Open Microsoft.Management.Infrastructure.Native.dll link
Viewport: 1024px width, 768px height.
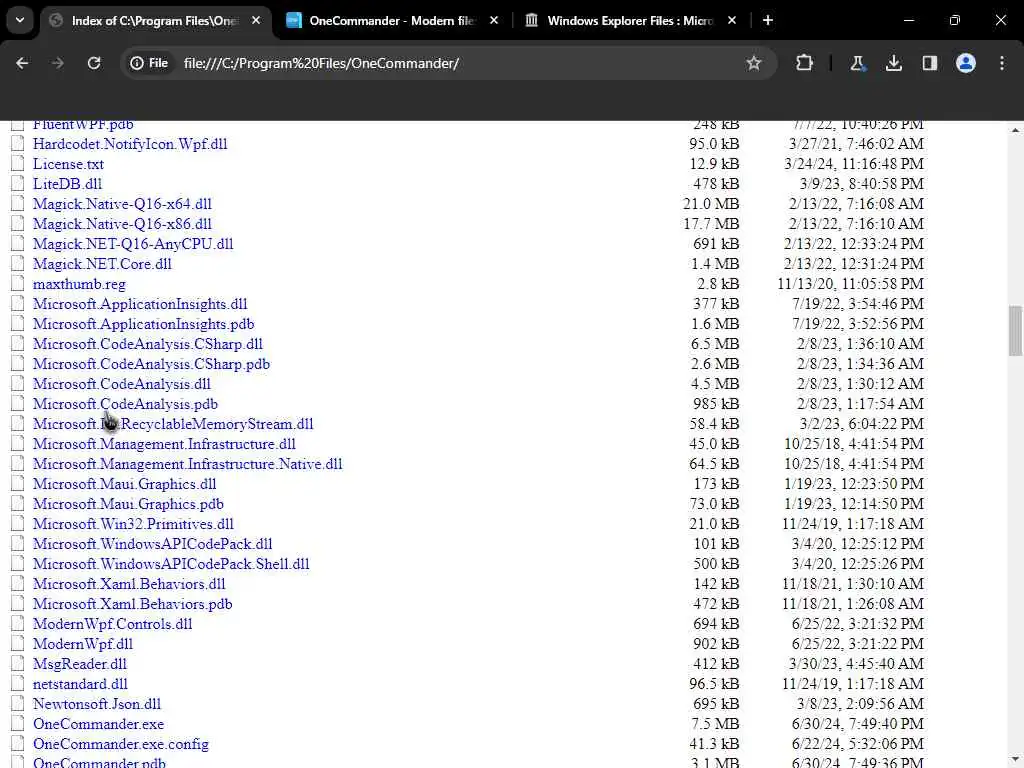point(187,464)
